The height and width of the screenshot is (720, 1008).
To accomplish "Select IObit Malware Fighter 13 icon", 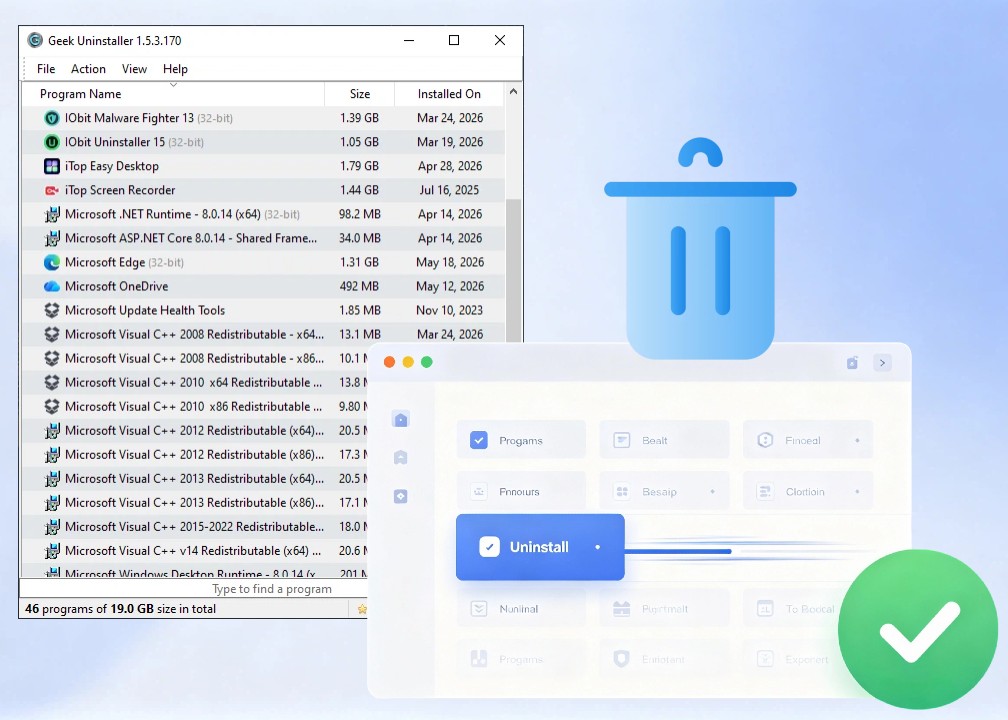I will point(52,118).
